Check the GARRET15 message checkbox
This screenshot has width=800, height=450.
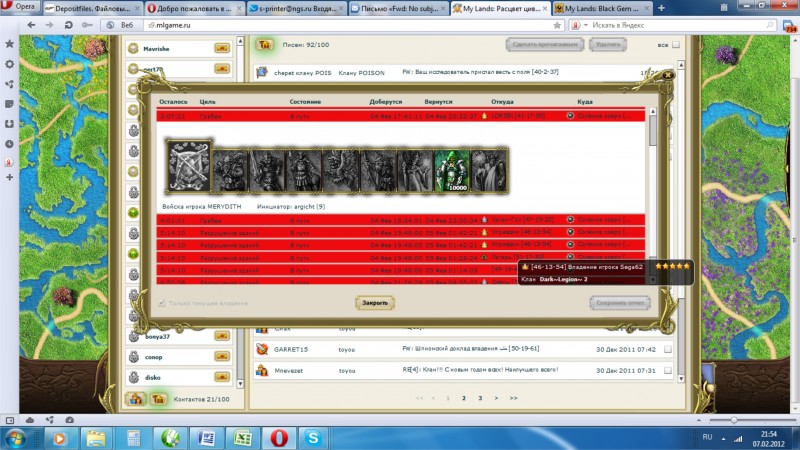pyautogui.click(x=667, y=349)
